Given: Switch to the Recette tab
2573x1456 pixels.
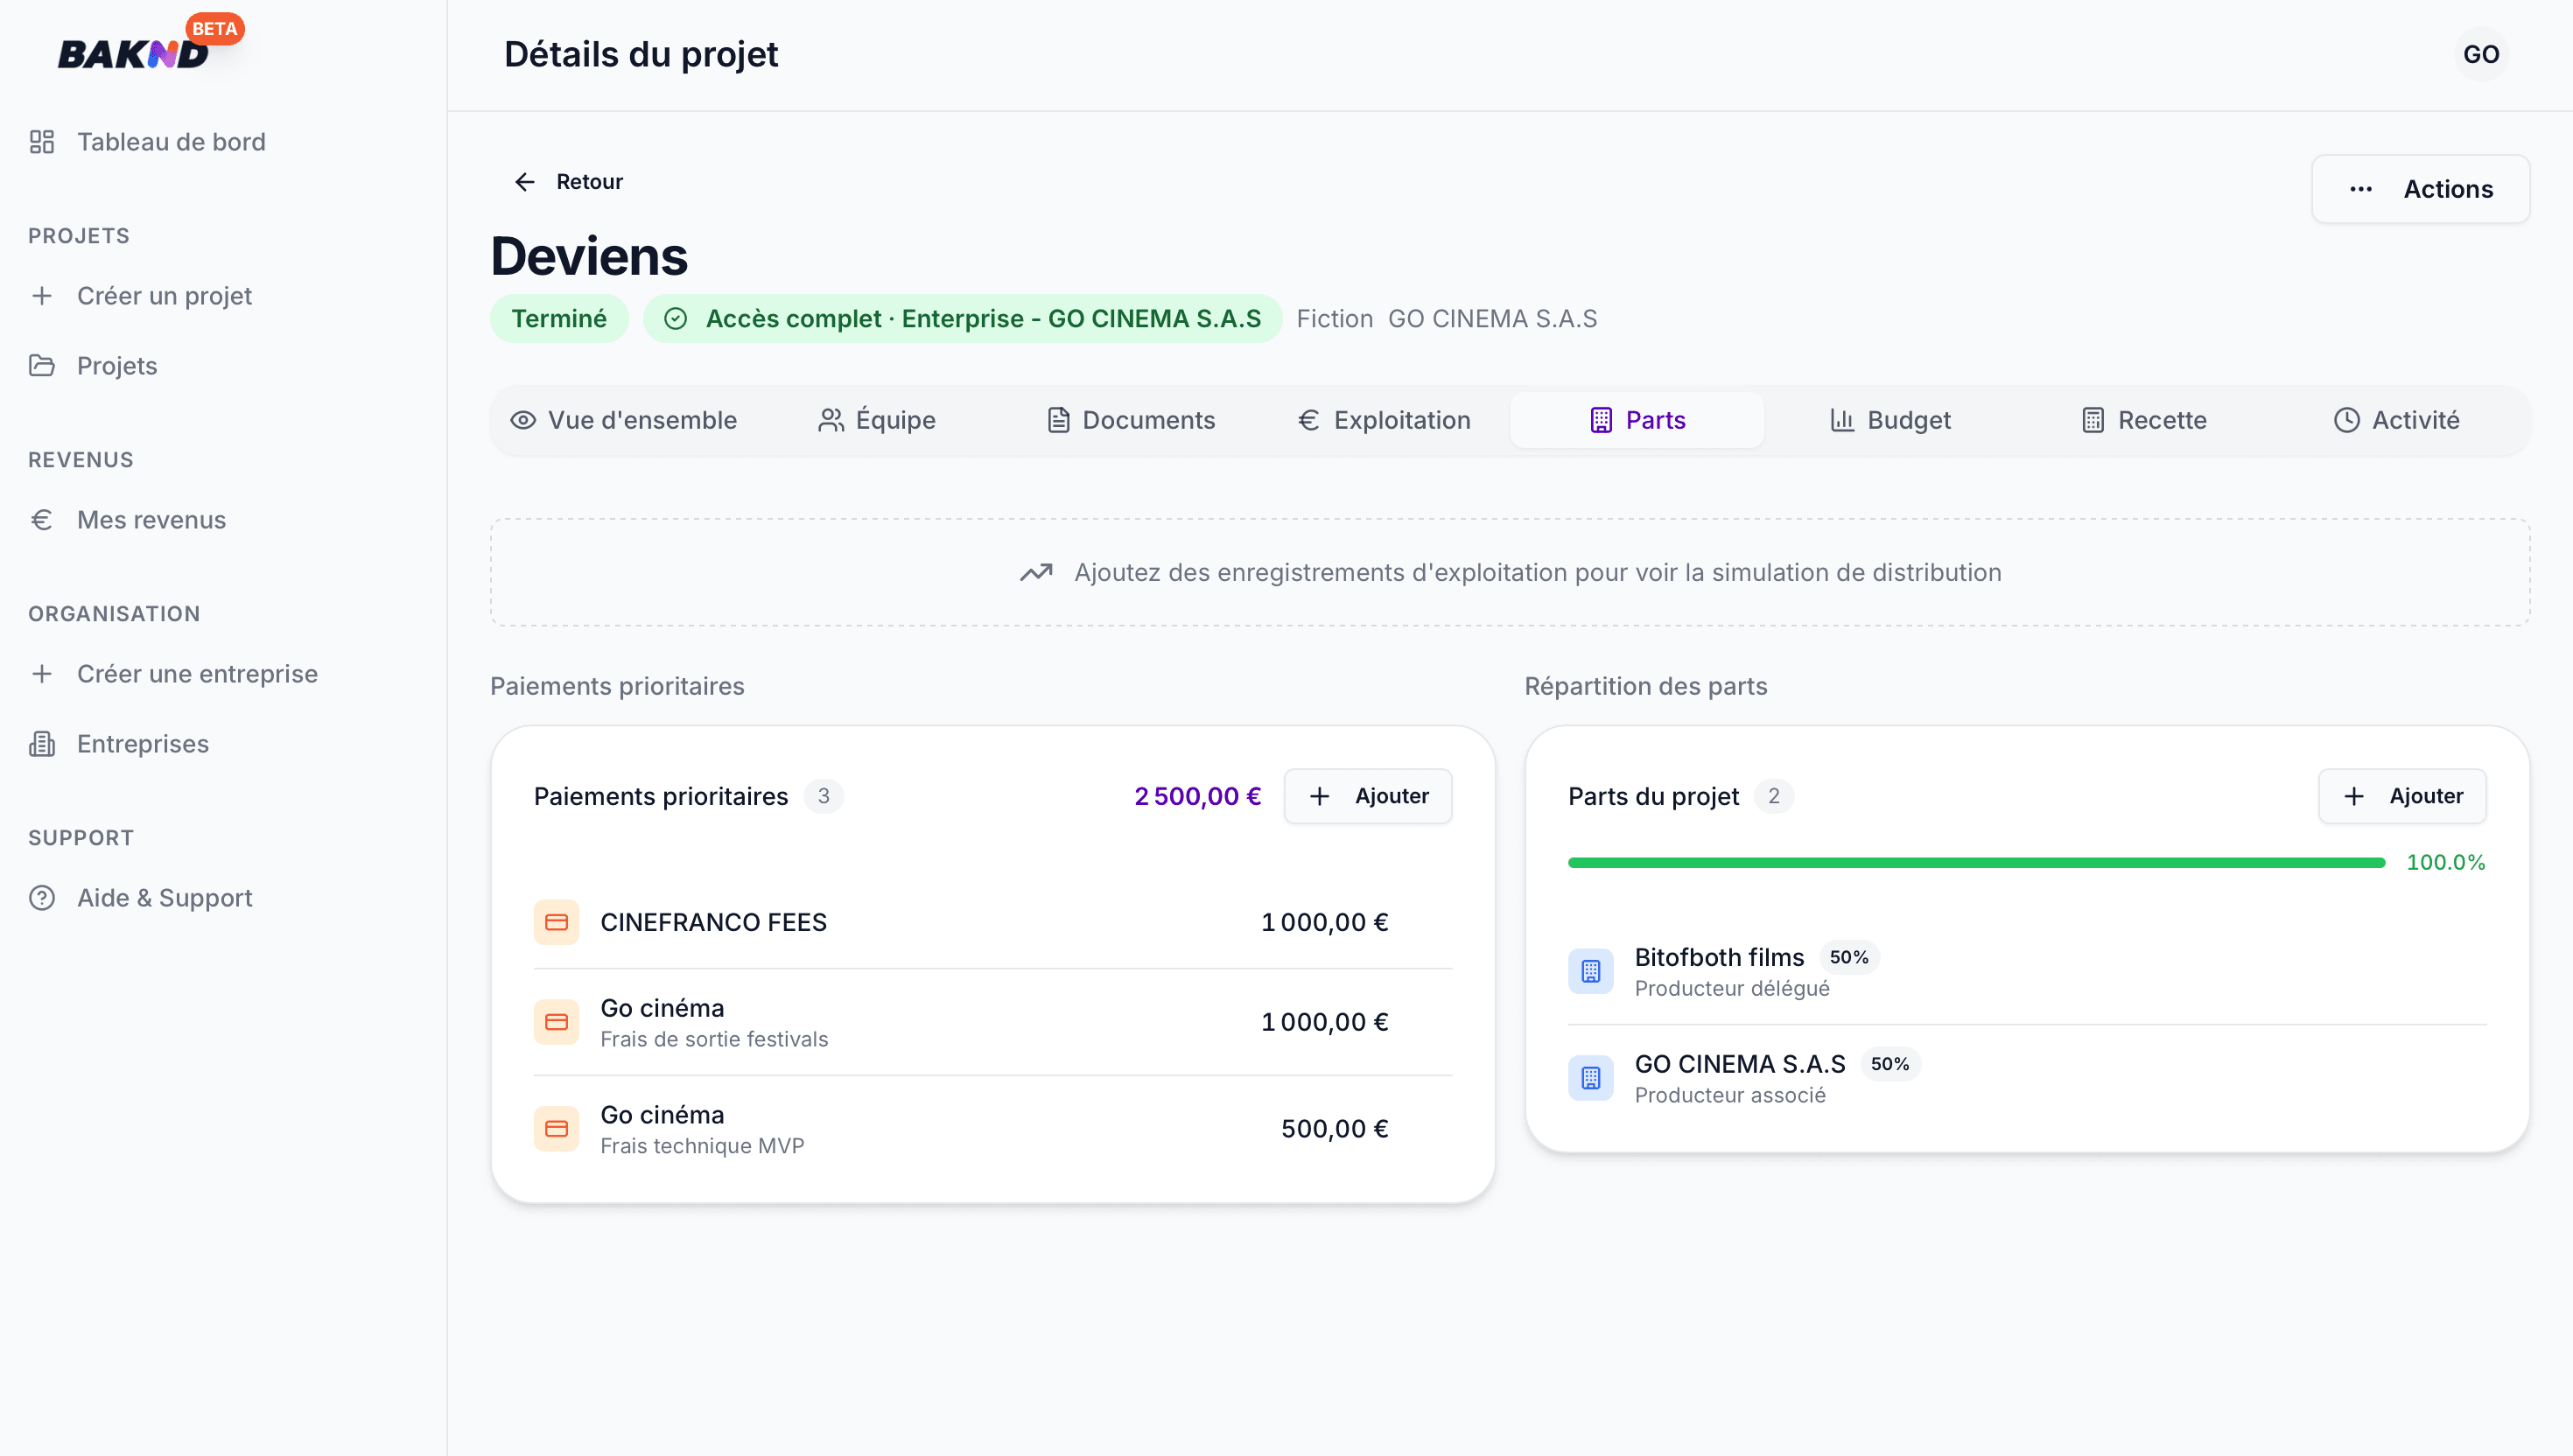Looking at the screenshot, I should pos(2144,420).
